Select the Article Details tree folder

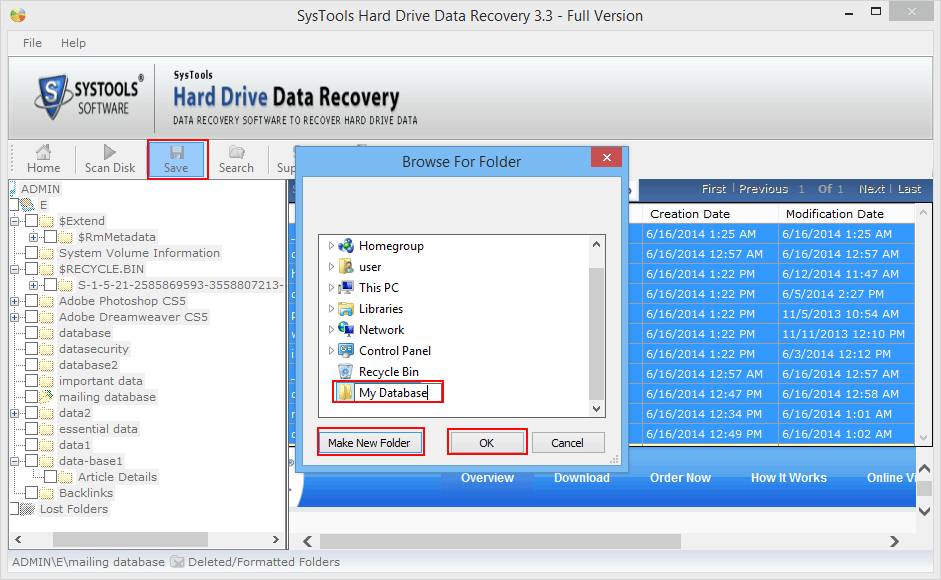117,477
